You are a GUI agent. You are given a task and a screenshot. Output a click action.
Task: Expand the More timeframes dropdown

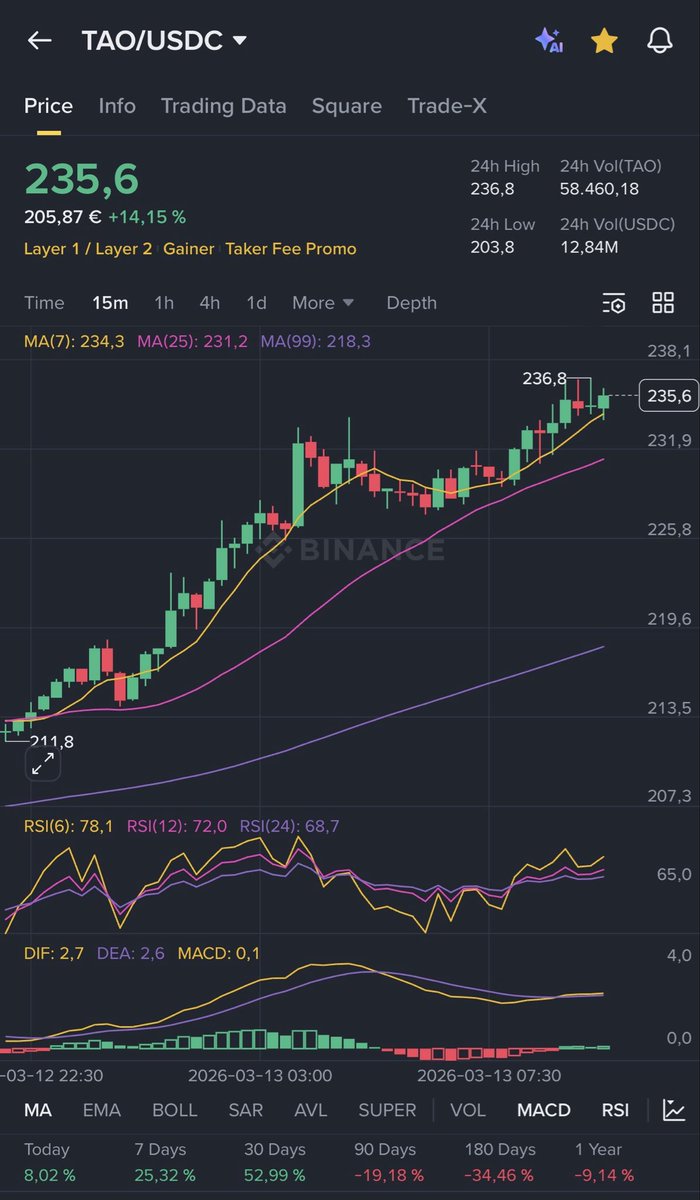click(323, 303)
